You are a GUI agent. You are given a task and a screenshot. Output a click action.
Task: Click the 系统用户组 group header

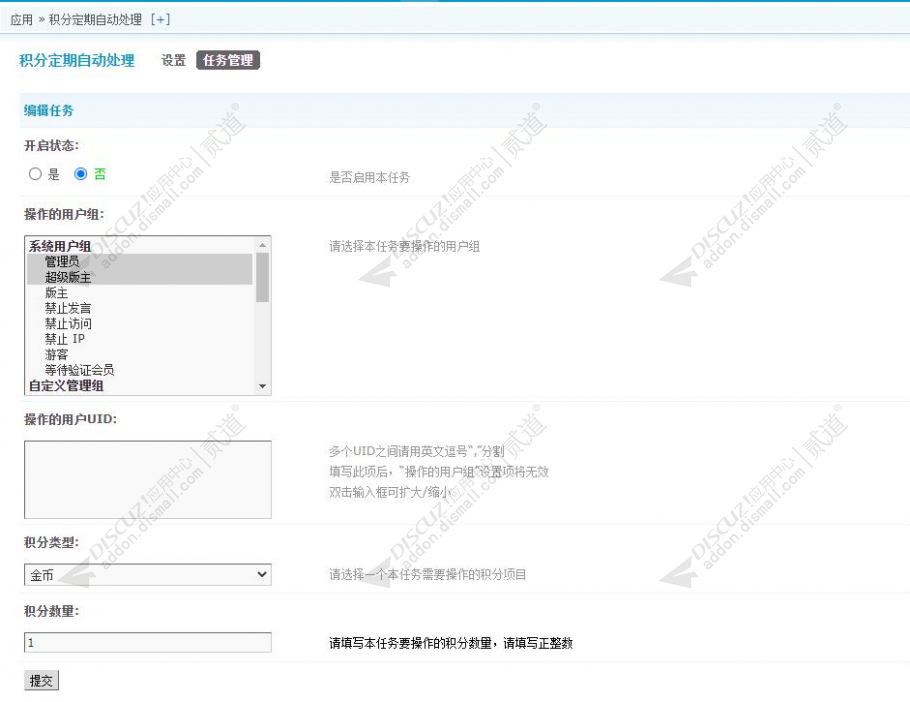click(60, 246)
